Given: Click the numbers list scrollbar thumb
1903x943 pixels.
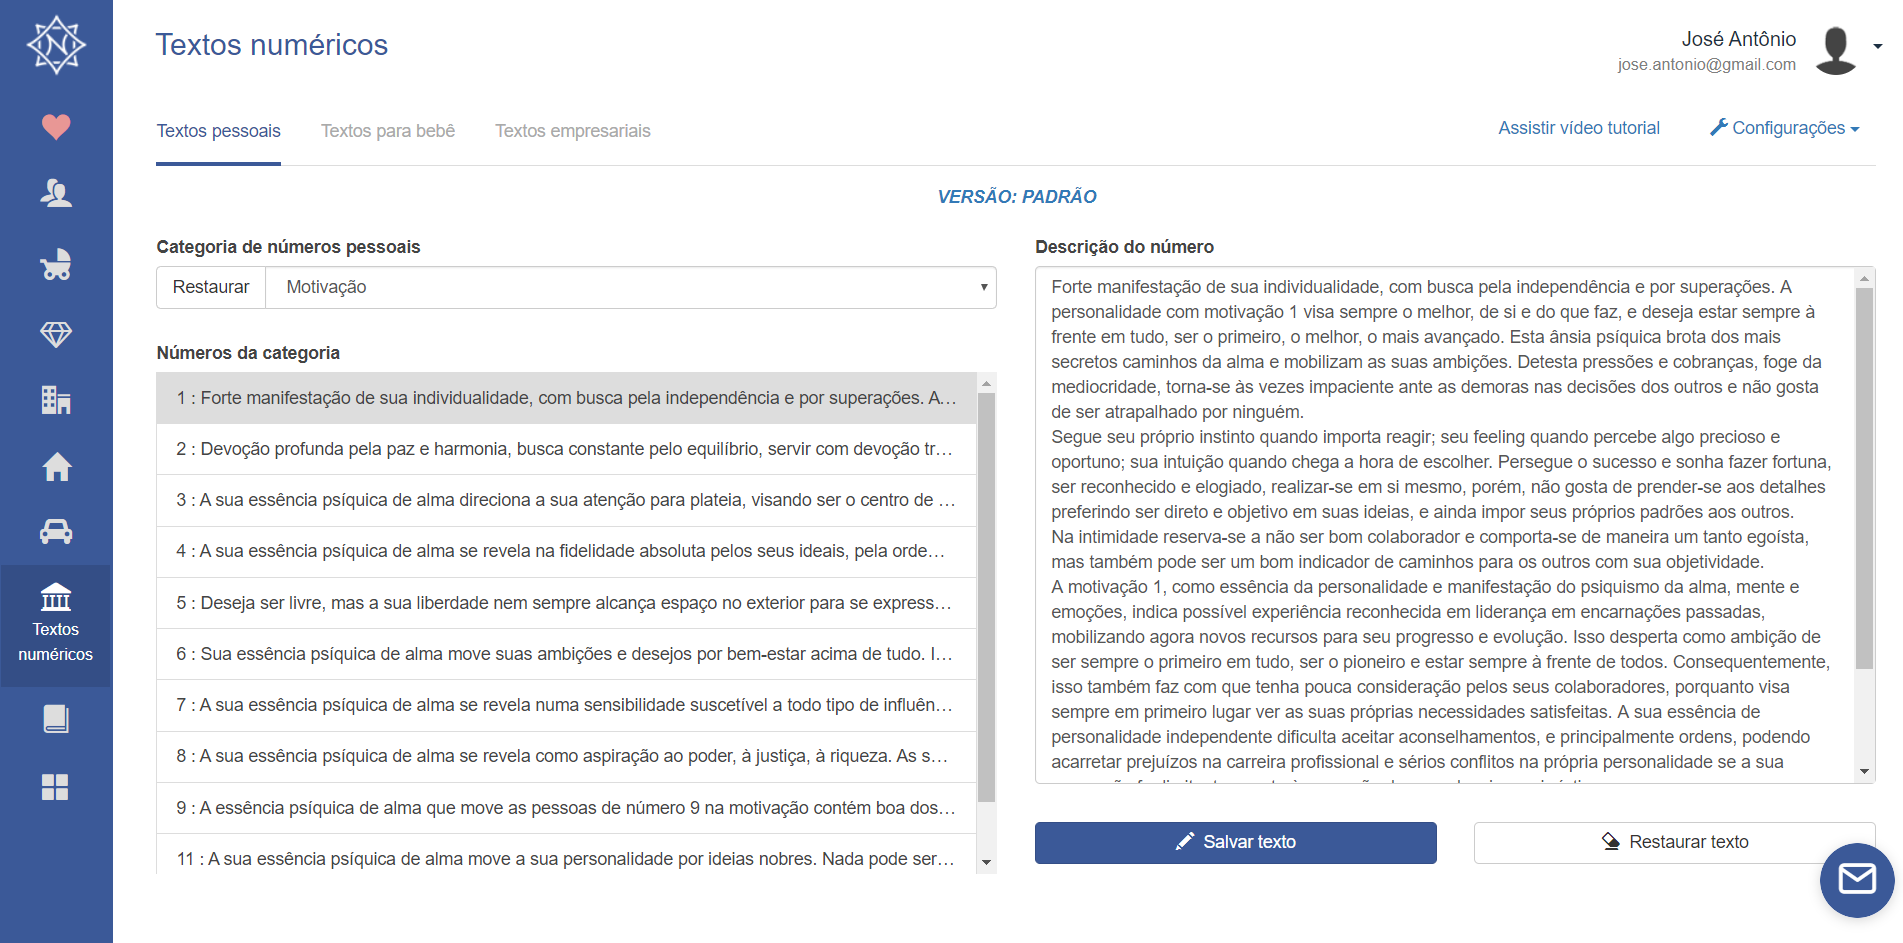Looking at the screenshot, I should [986, 598].
